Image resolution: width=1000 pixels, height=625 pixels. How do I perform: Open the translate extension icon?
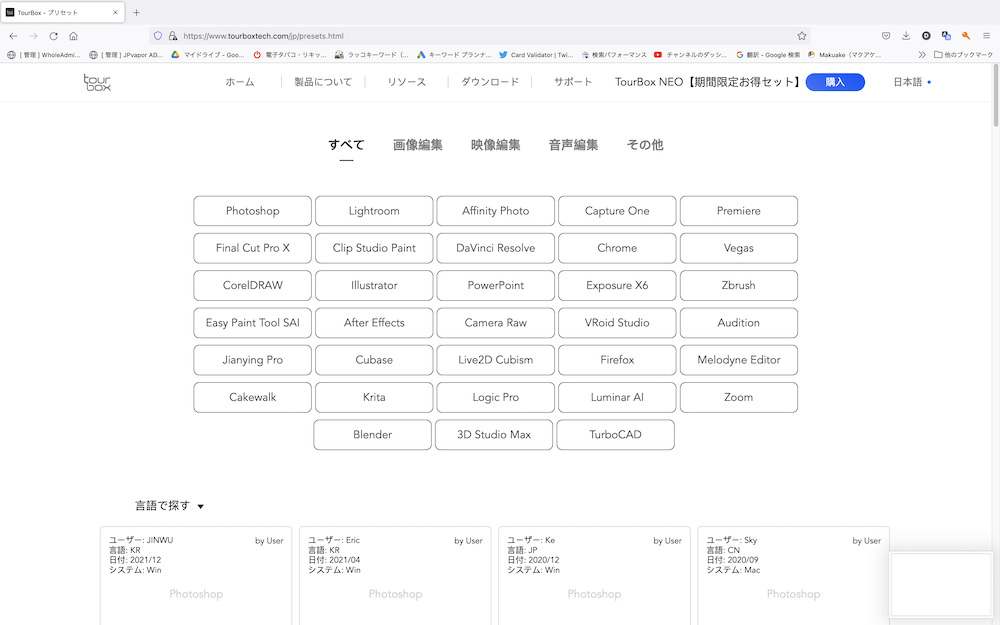(x=946, y=36)
